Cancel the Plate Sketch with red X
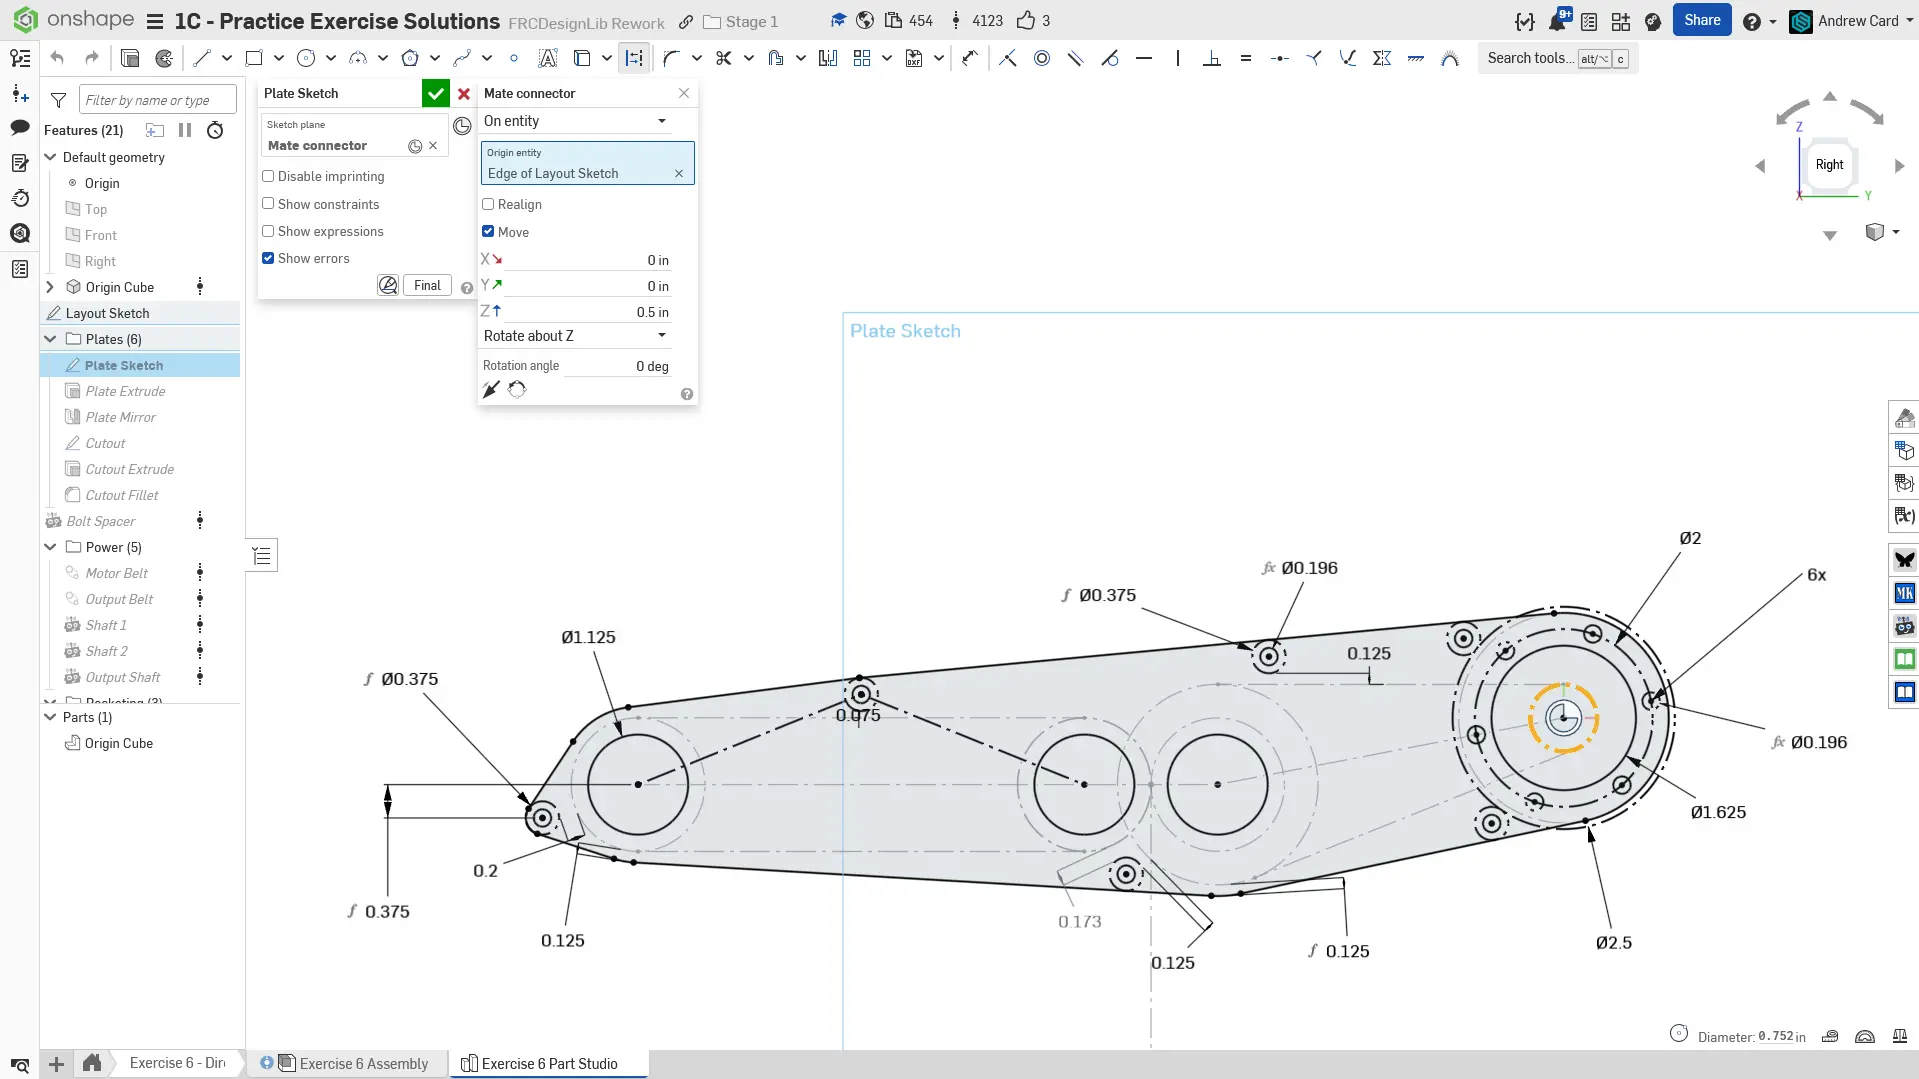Image resolution: width=1919 pixels, height=1079 pixels. pyautogui.click(x=464, y=93)
